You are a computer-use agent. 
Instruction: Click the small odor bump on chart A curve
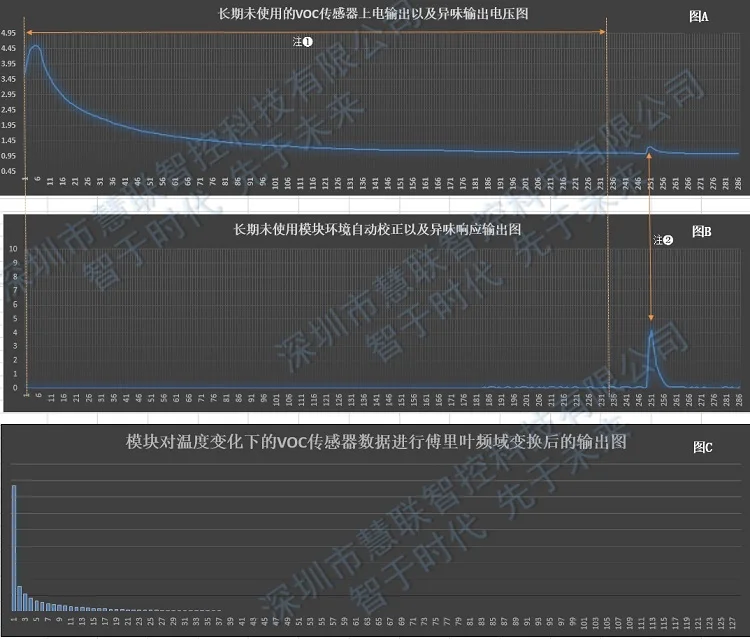(650, 148)
